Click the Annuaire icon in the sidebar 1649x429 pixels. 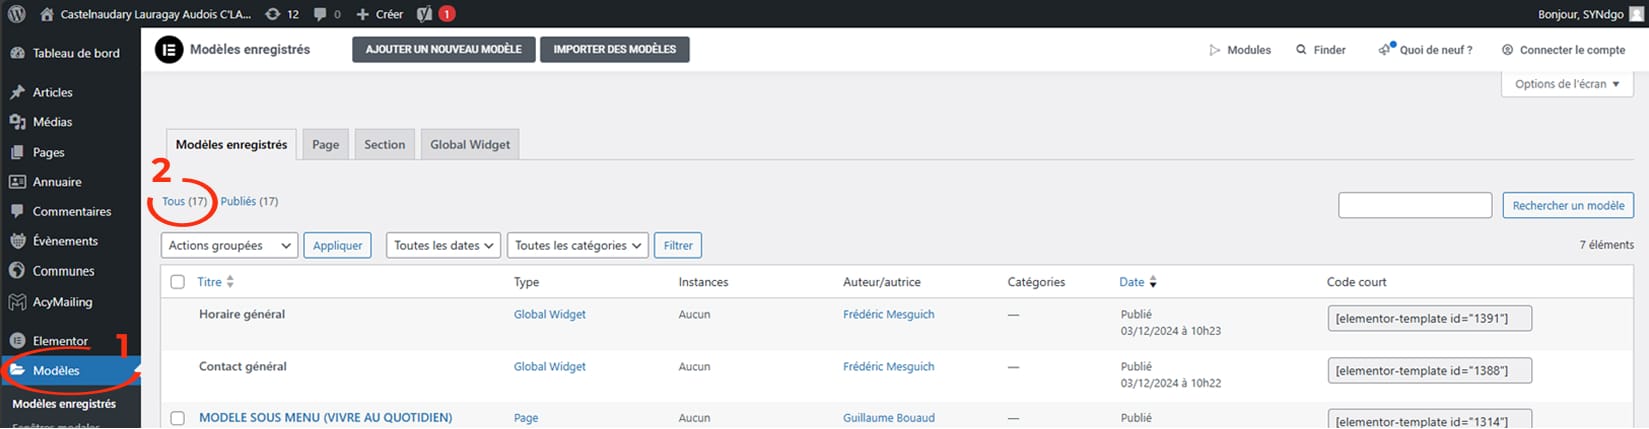point(17,182)
